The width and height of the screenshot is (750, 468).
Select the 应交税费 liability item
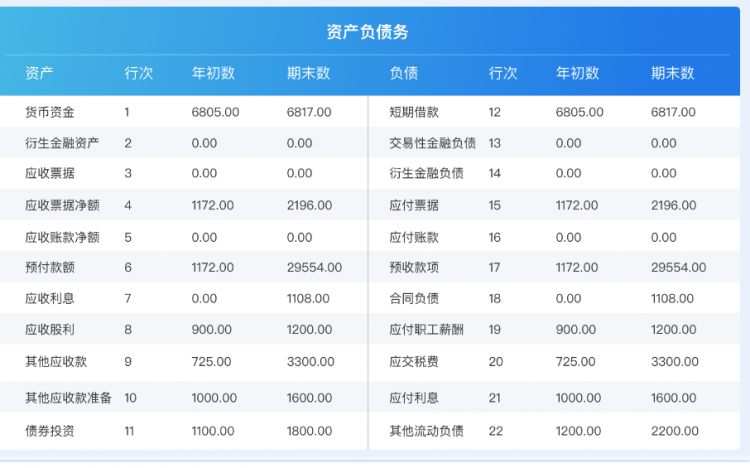[414, 361]
